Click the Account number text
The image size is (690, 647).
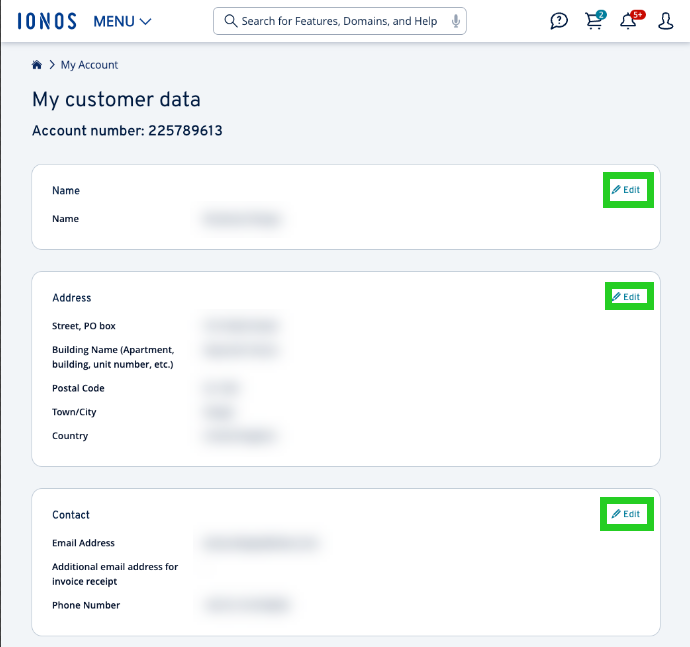(127, 131)
